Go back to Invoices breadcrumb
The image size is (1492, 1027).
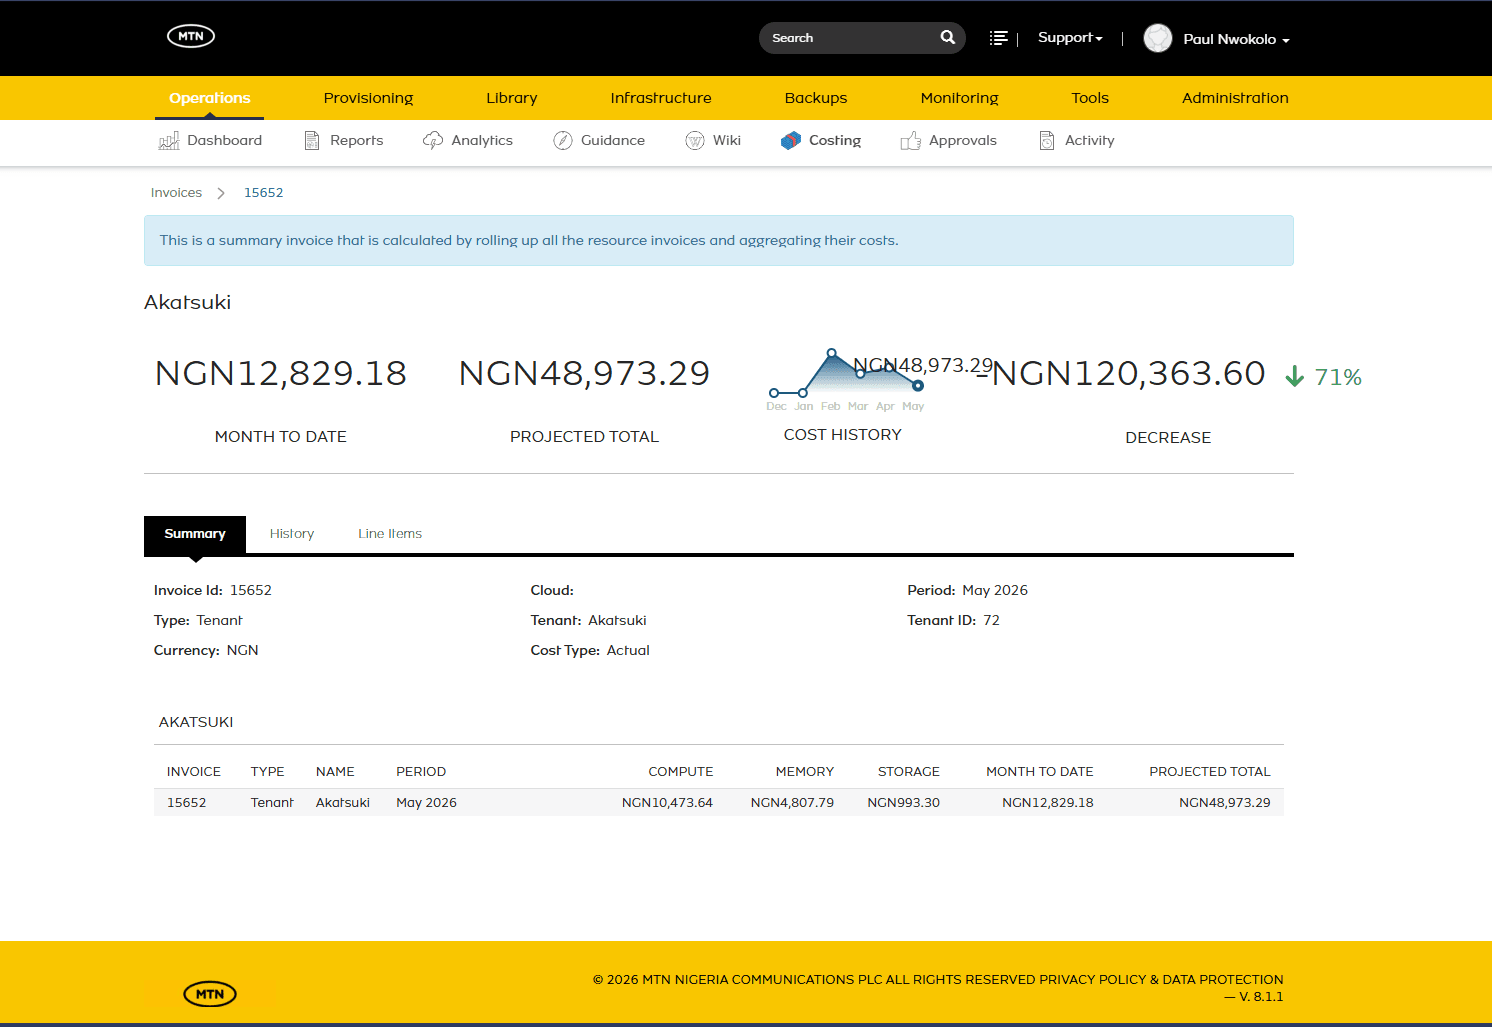[176, 193]
